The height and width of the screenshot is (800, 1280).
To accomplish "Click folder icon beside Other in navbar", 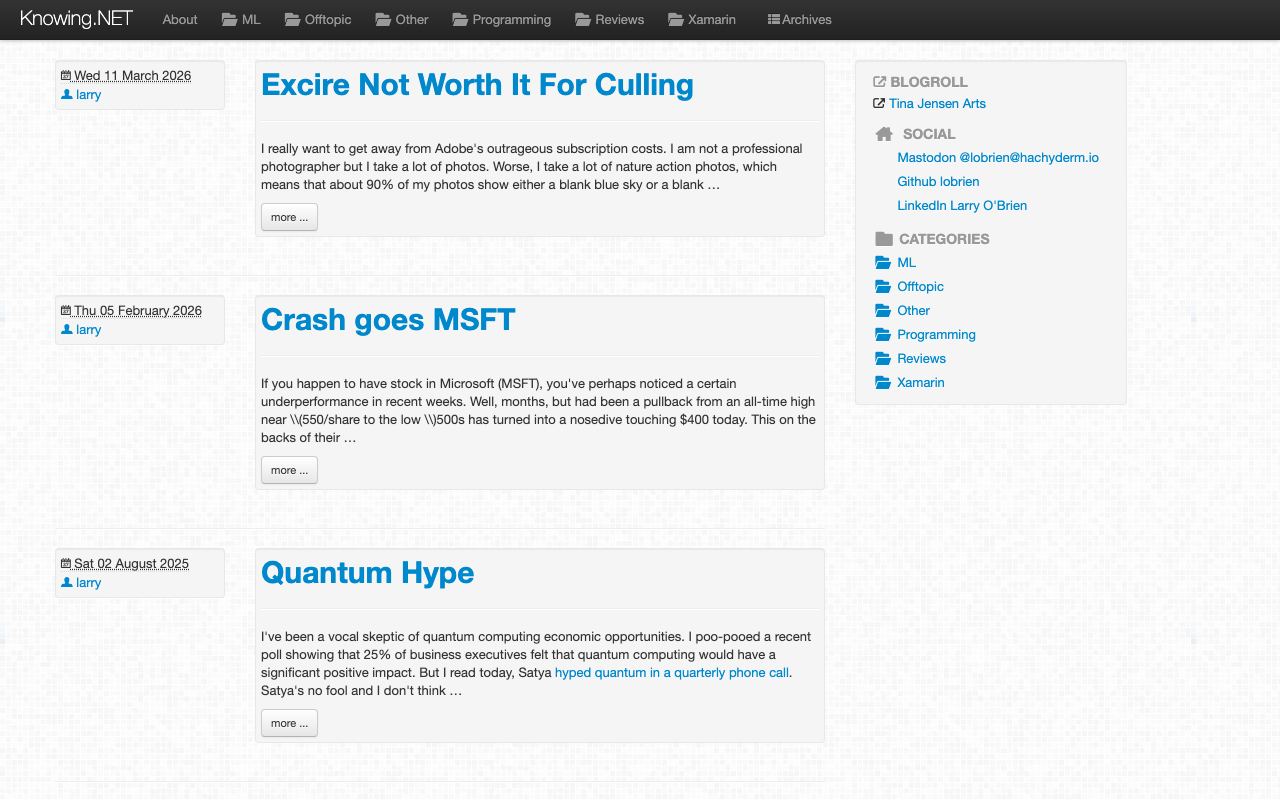I will (383, 19).
